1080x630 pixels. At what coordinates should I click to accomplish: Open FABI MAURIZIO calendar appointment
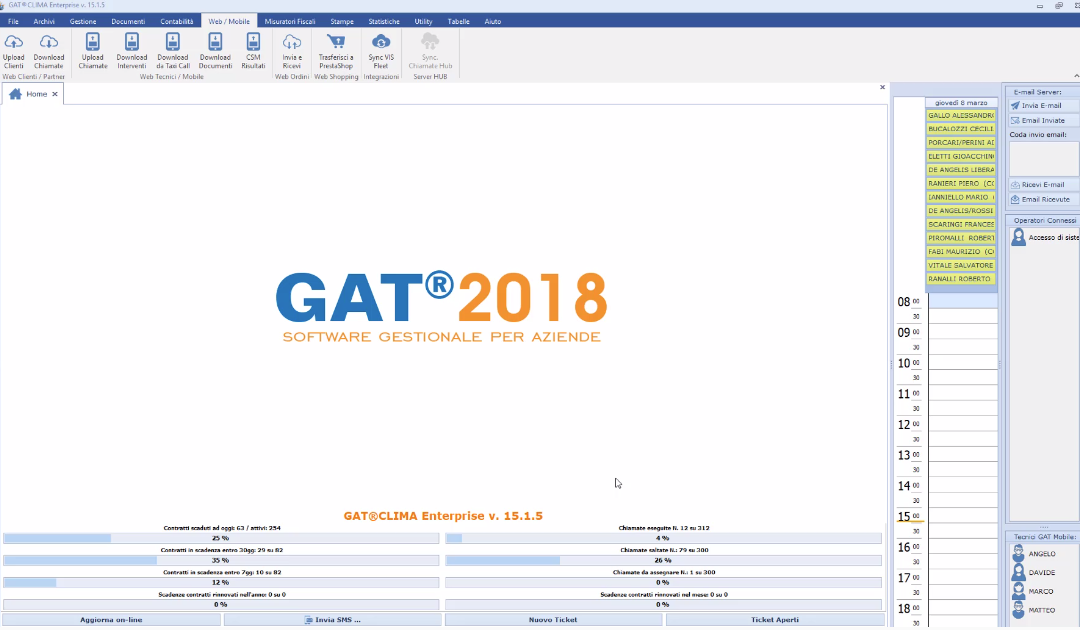tap(961, 252)
